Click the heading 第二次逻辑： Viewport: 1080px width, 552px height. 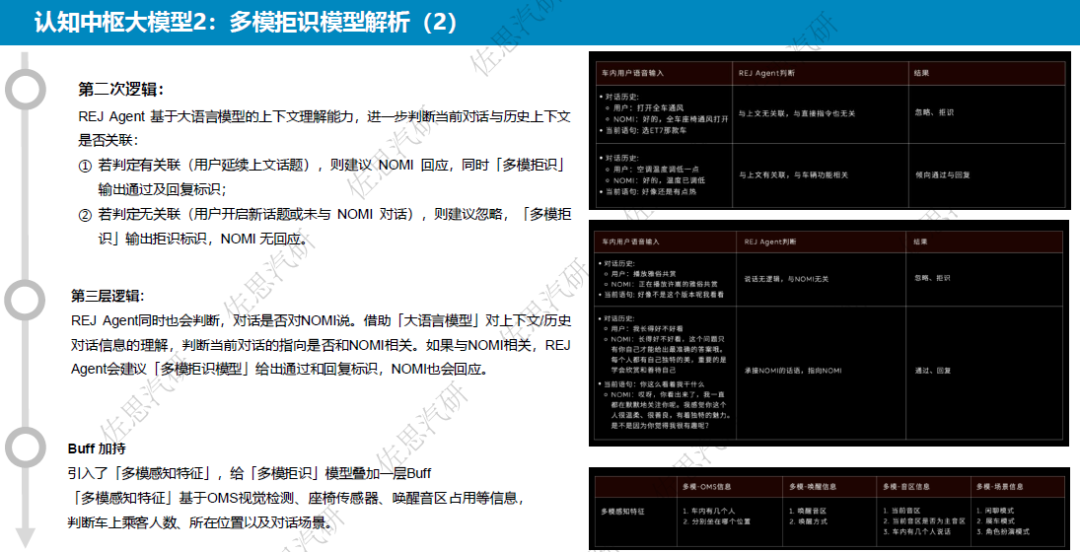(121, 90)
